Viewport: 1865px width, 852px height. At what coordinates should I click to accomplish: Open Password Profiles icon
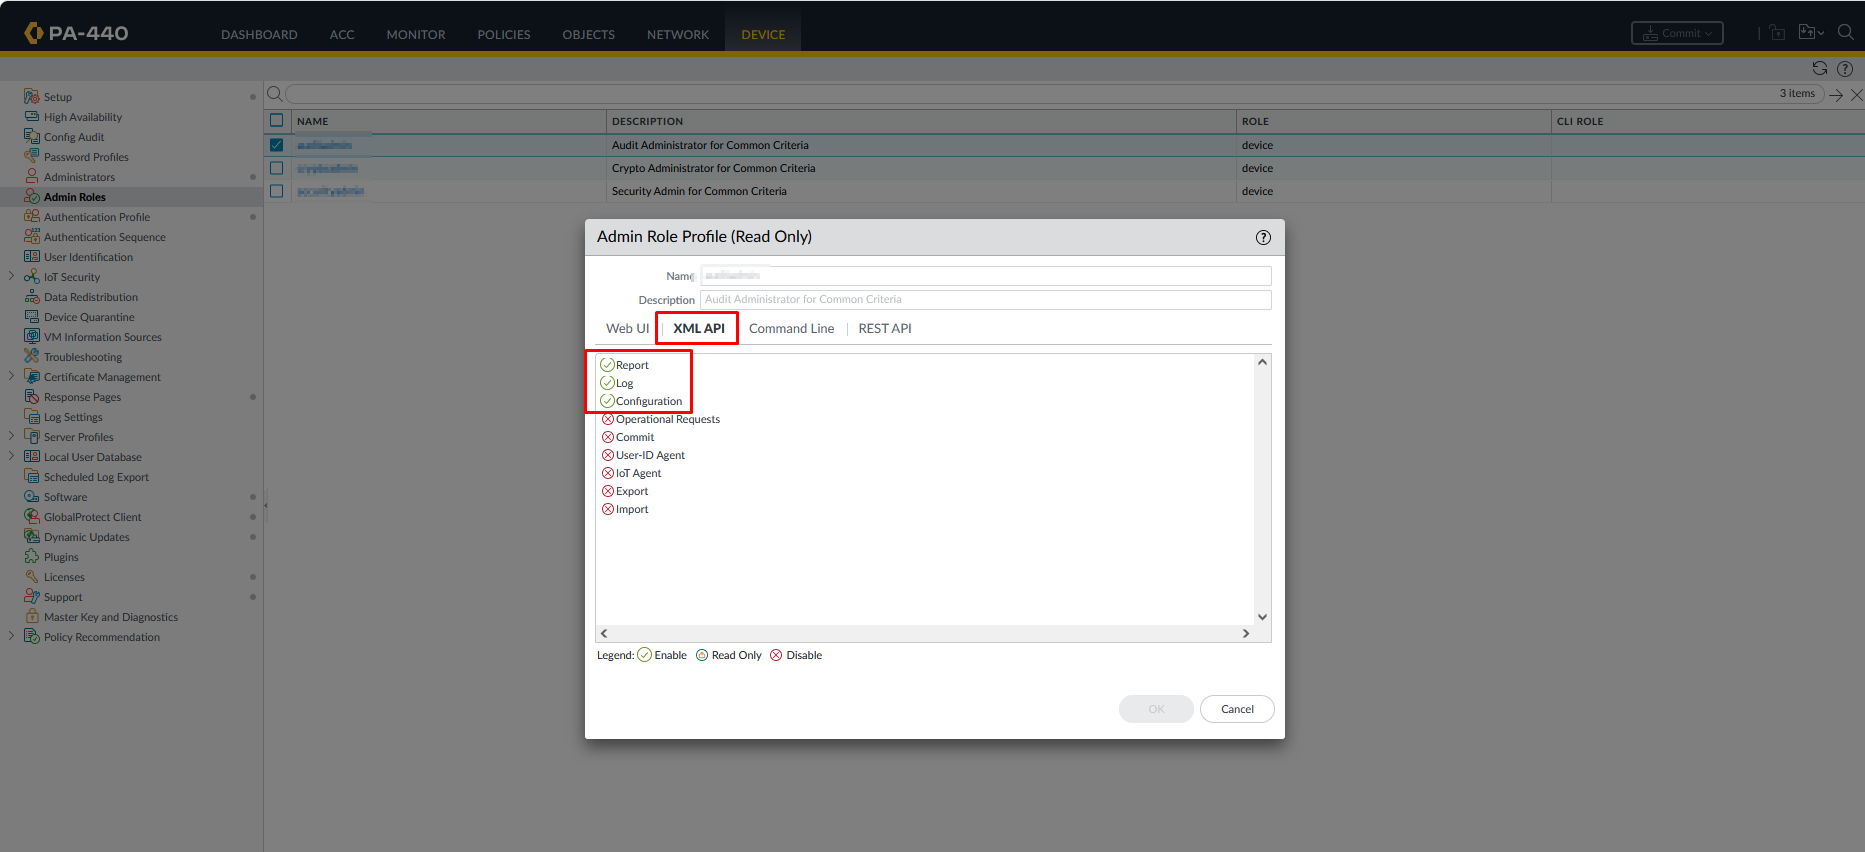[32, 157]
